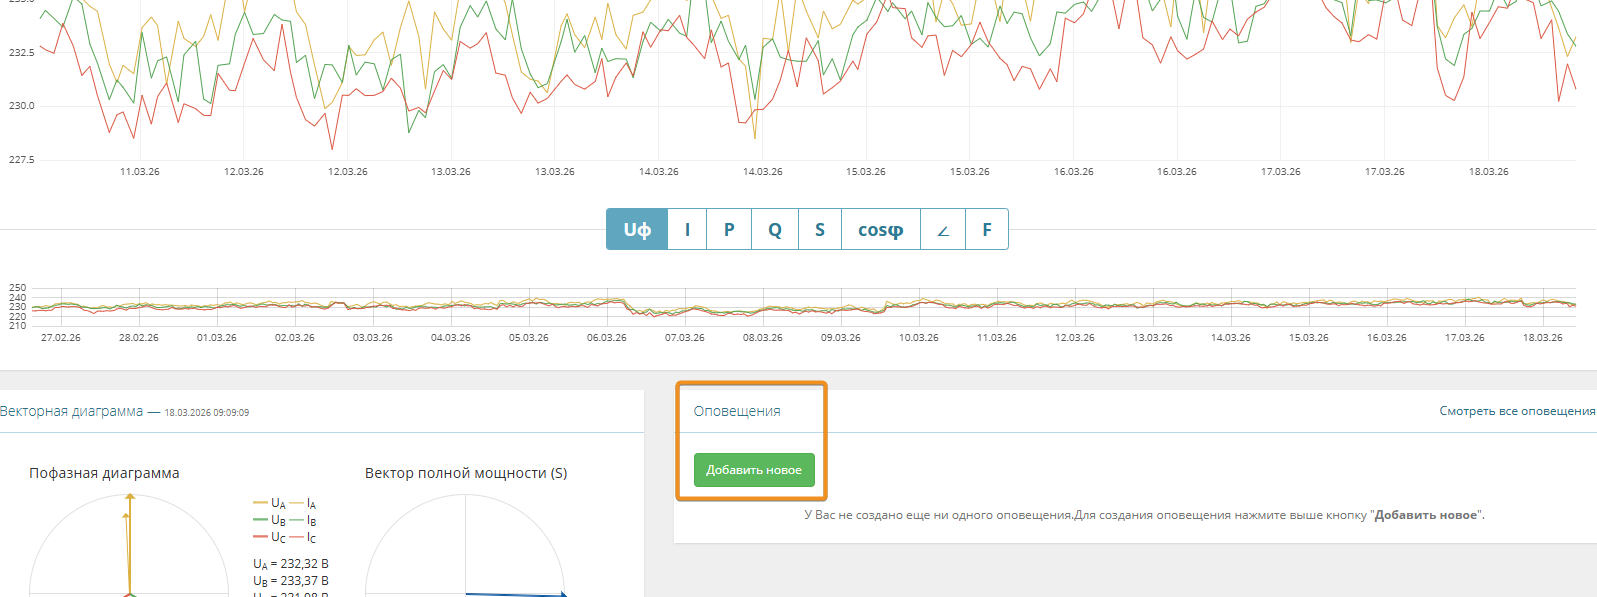This screenshot has height=597, width=1597.
Task: Select the F frequency tab
Action: [x=987, y=230]
